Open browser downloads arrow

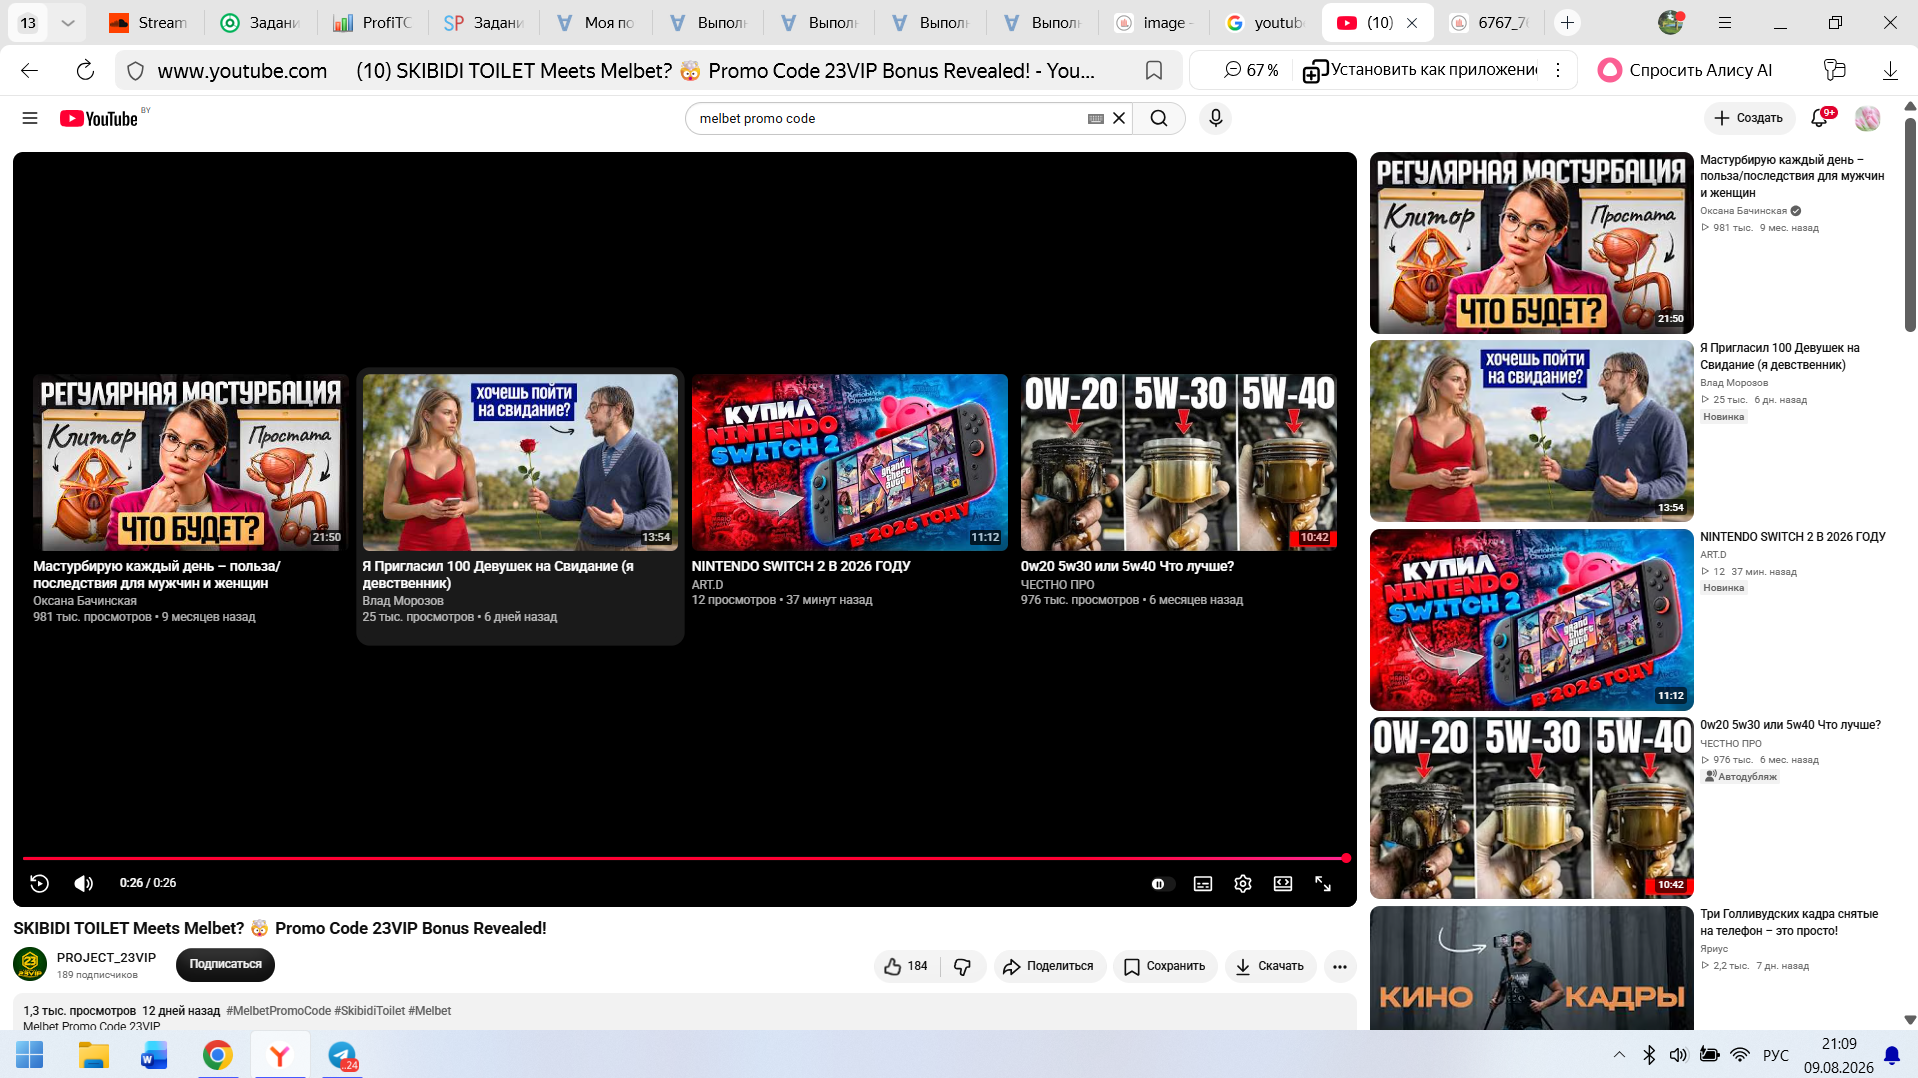coord(1890,70)
